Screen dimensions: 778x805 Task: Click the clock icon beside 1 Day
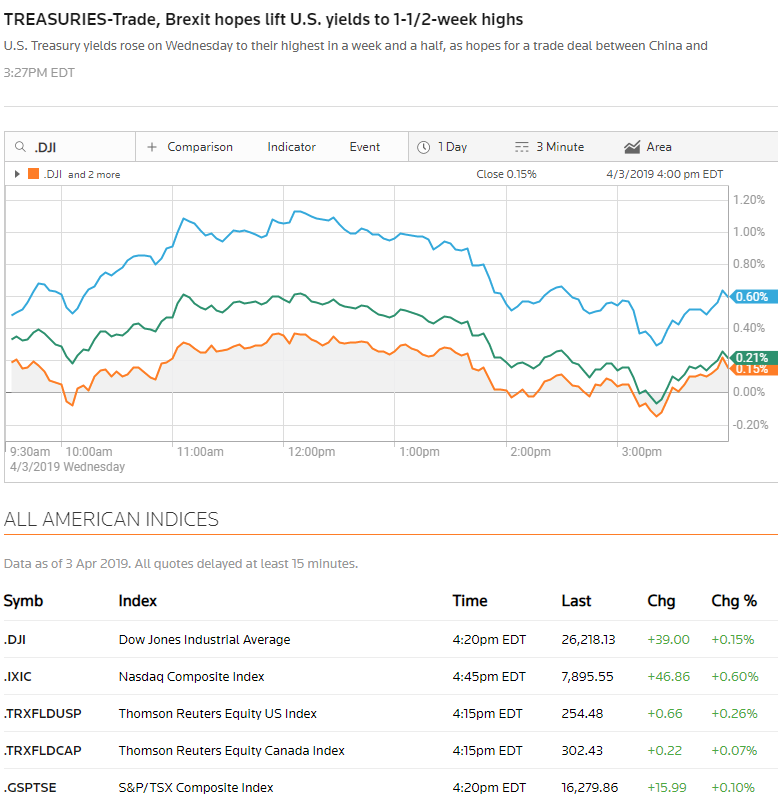(423, 147)
